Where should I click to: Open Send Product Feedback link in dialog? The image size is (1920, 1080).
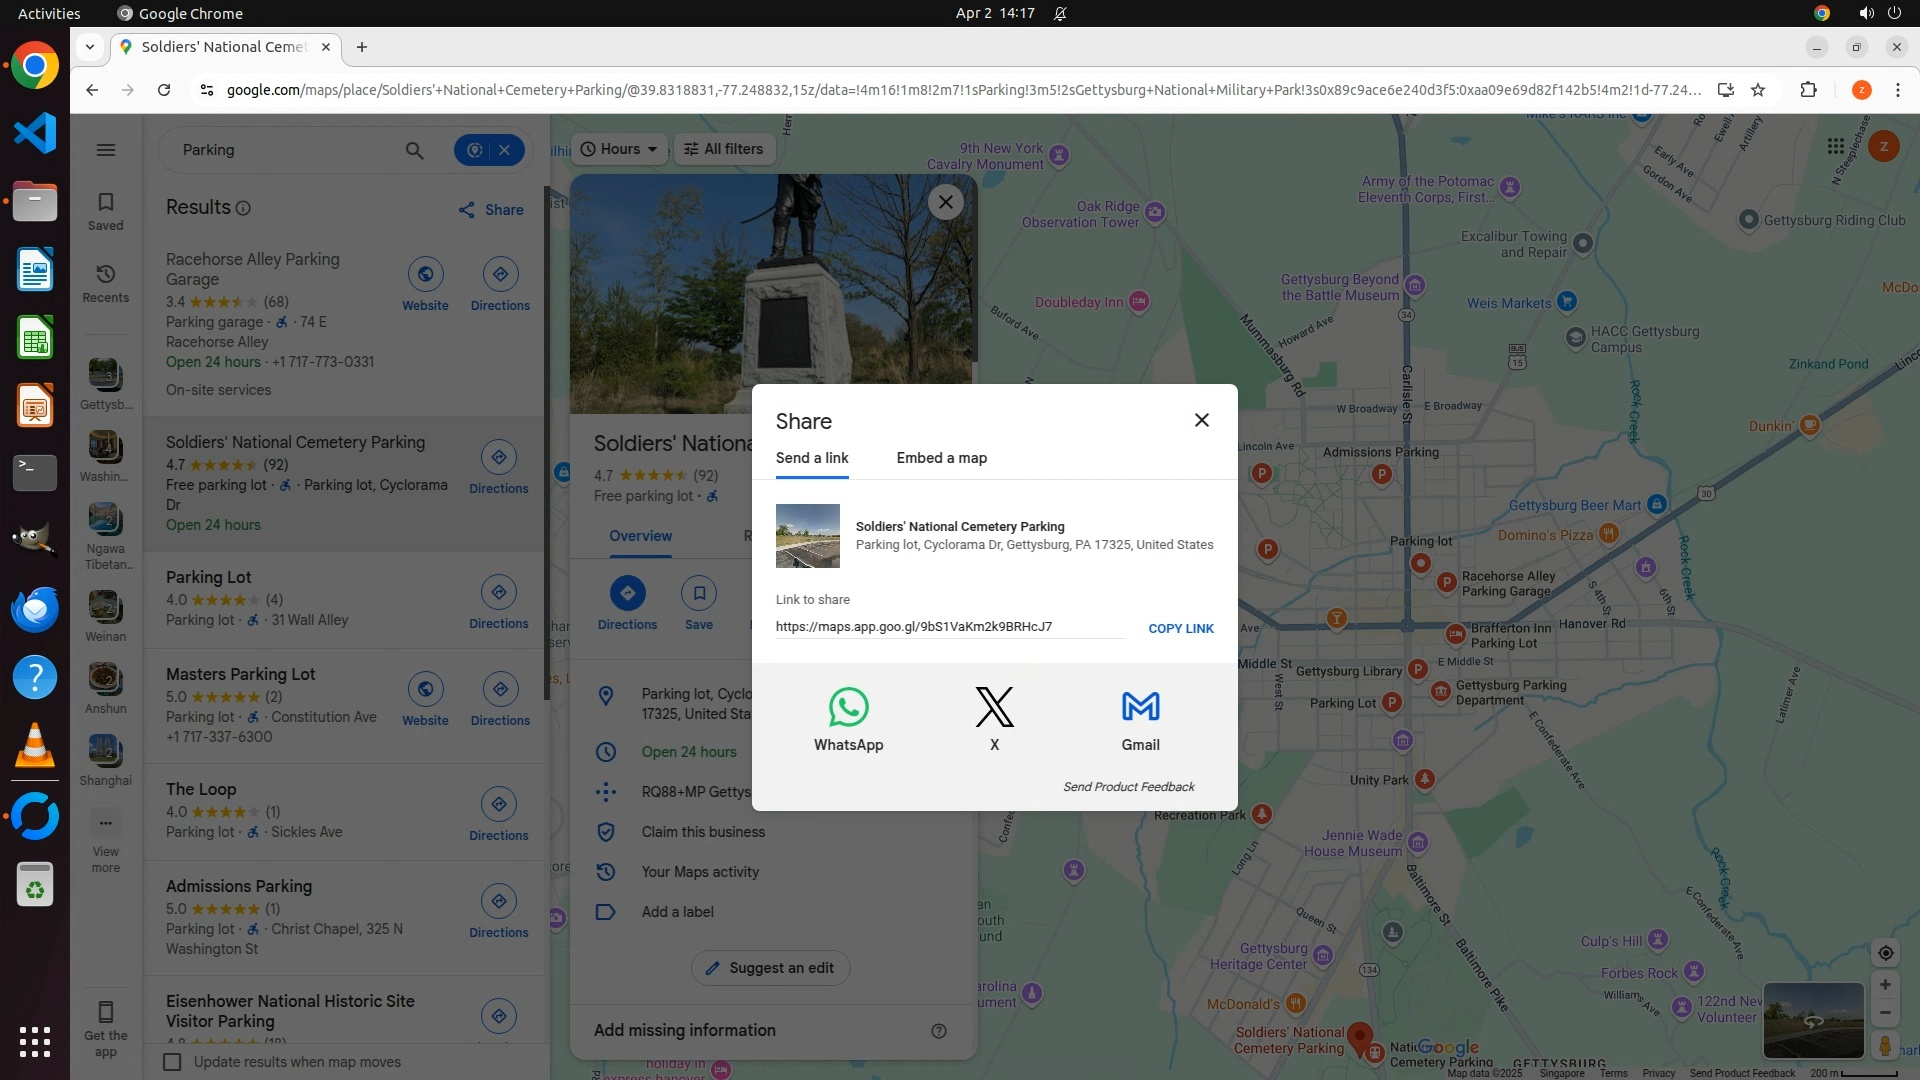click(1128, 787)
